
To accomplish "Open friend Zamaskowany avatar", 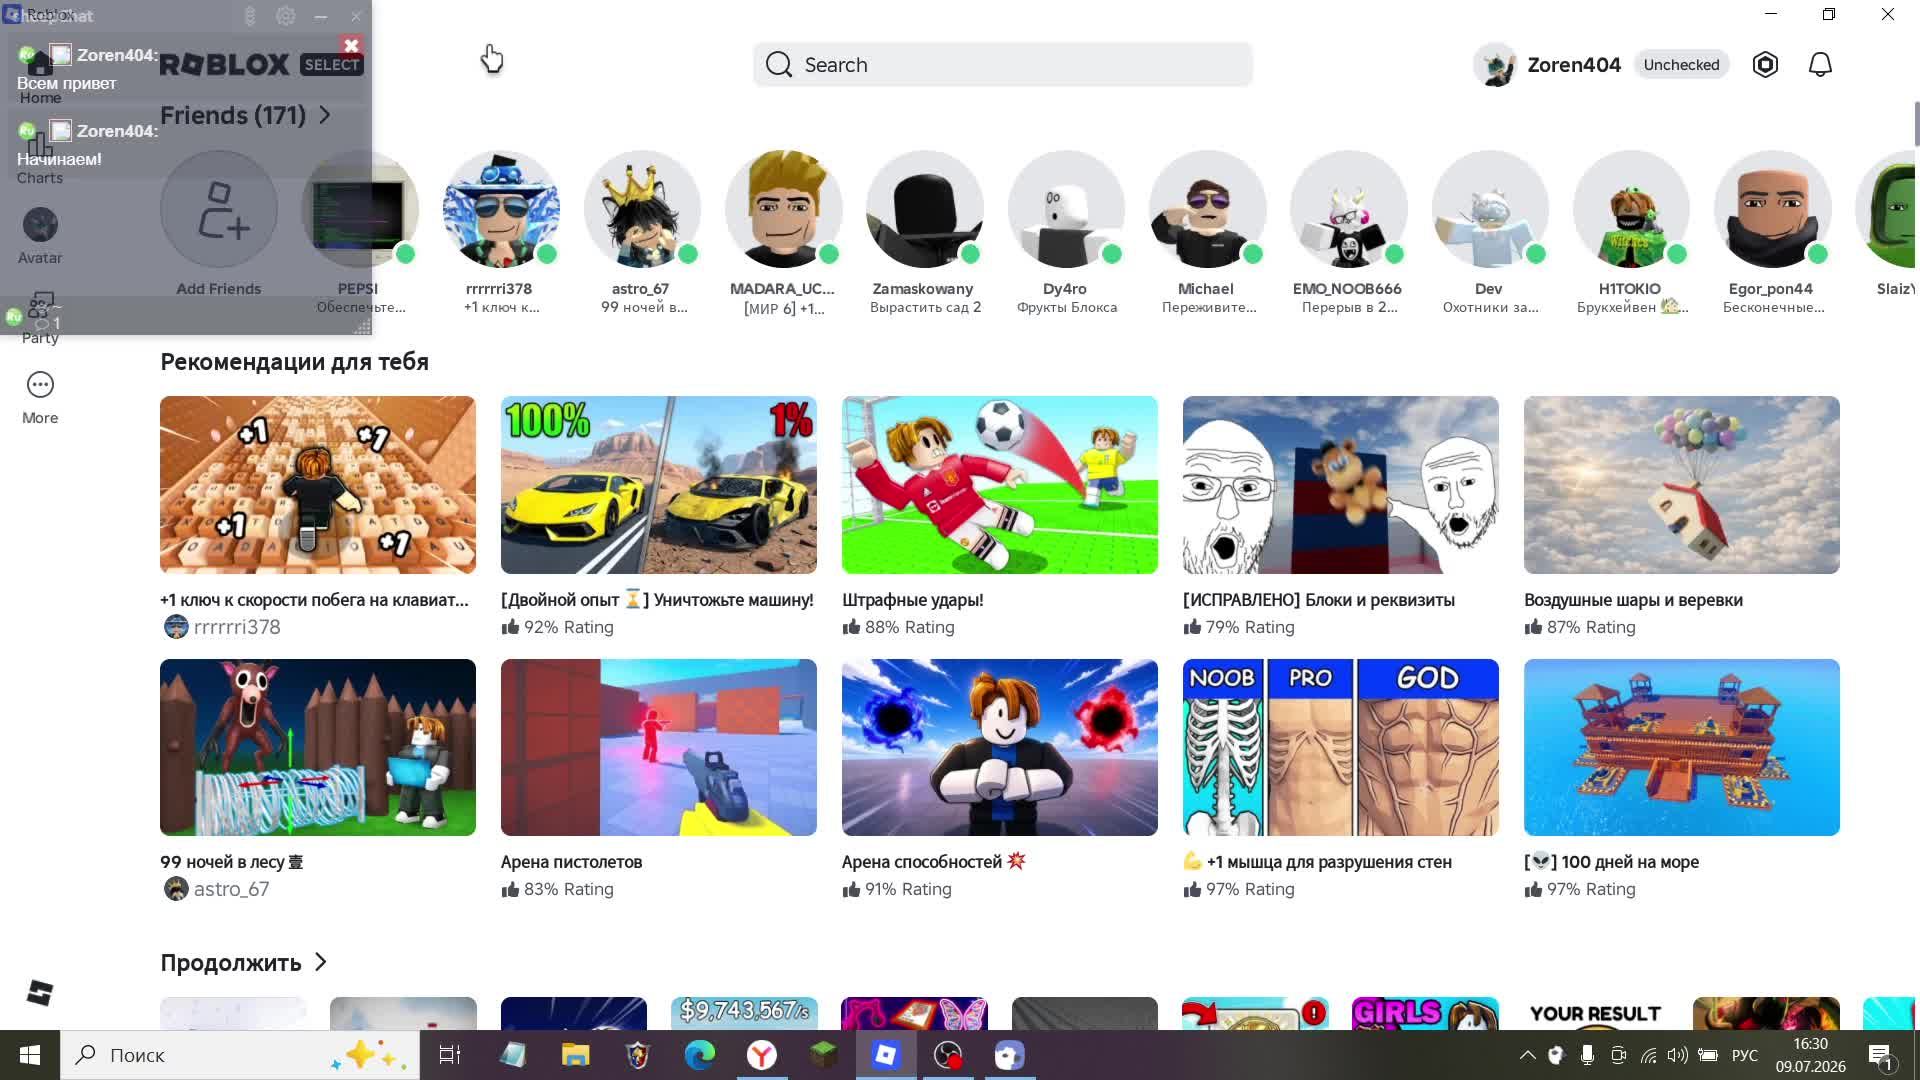I will pyautogui.click(x=924, y=210).
